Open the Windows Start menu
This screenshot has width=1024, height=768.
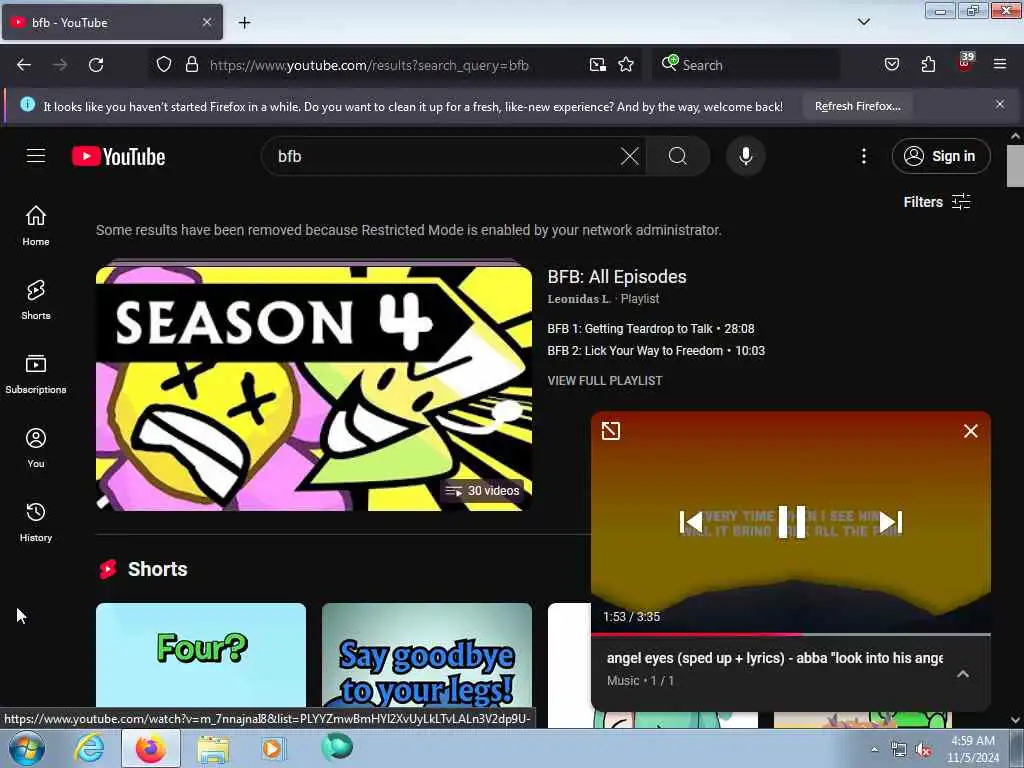(25, 748)
